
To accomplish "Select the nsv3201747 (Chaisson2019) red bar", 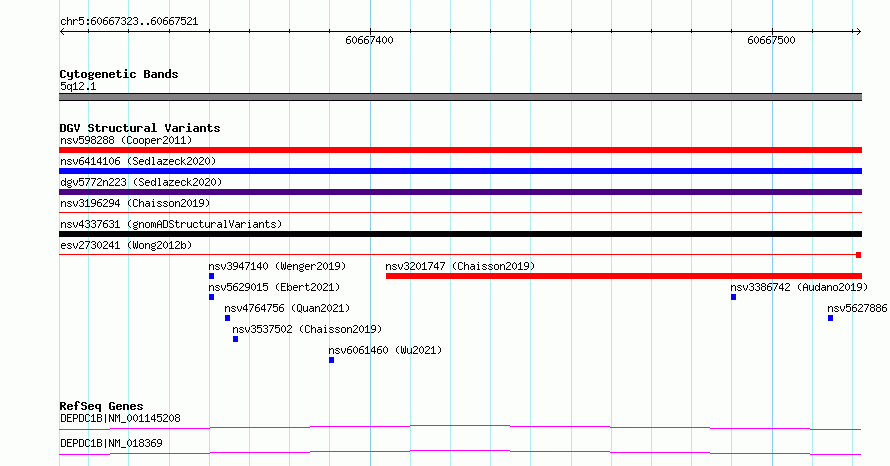I will click(x=624, y=276).
